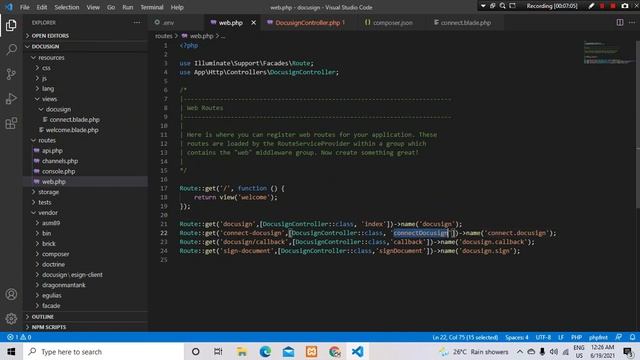Open the Accounts menu icon
The width and height of the screenshot is (640, 360).
(11, 294)
